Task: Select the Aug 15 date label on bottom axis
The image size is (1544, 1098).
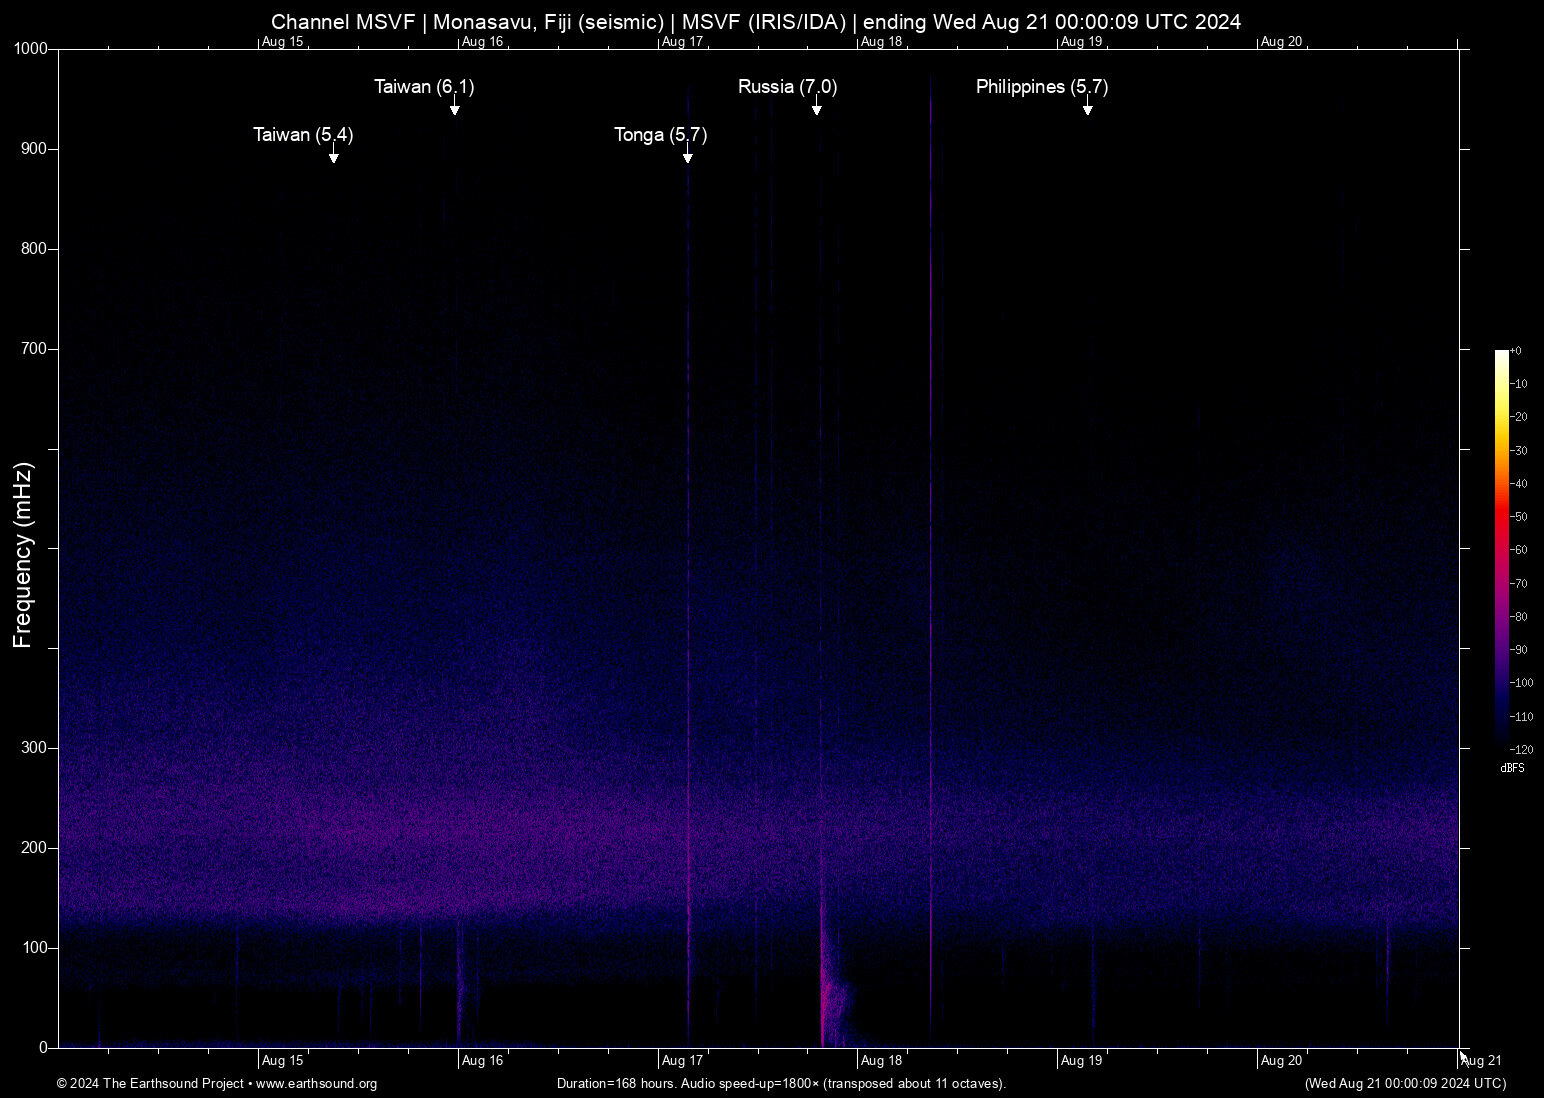Action: (282, 1060)
